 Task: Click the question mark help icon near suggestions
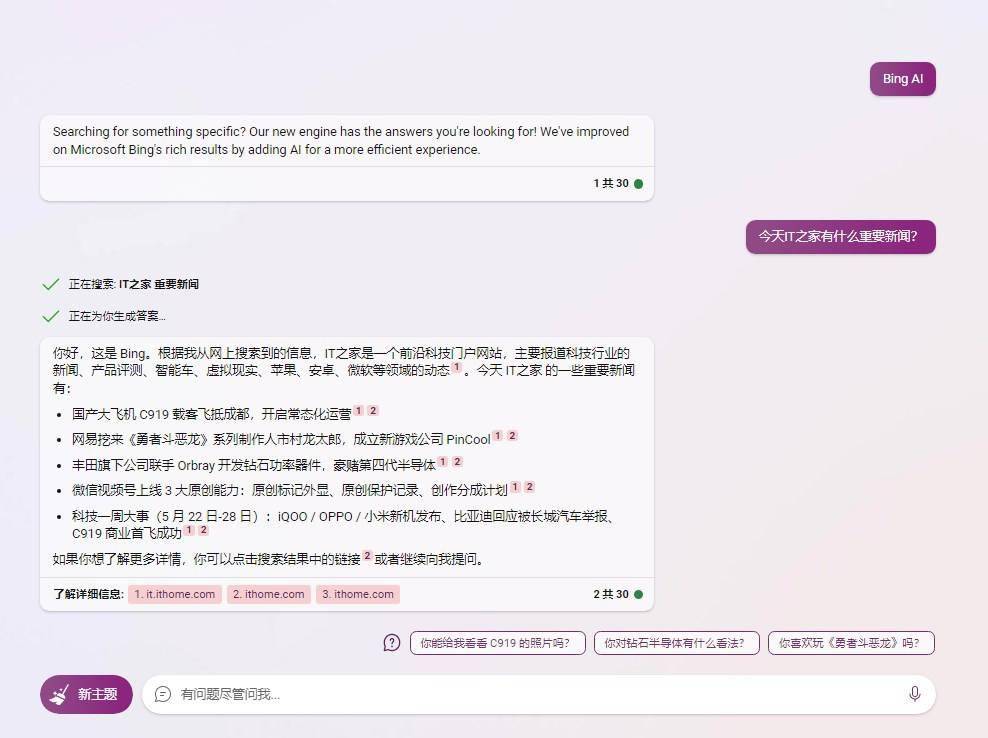tap(390, 644)
